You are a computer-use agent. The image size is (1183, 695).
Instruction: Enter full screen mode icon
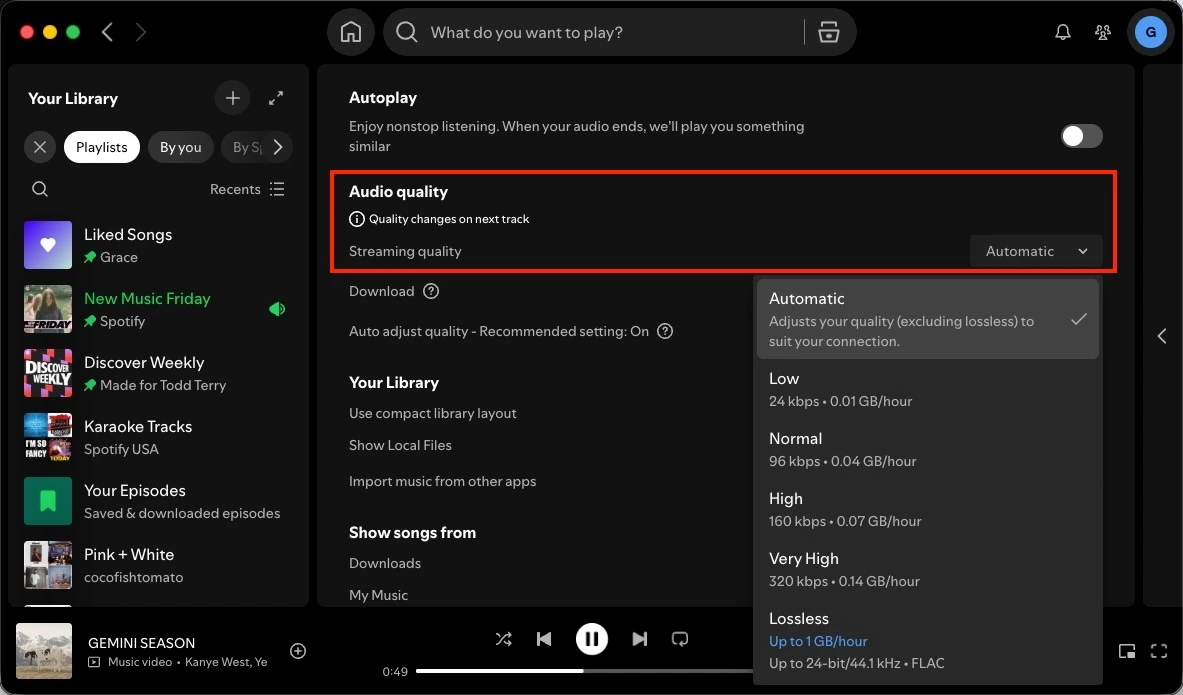pos(1159,651)
